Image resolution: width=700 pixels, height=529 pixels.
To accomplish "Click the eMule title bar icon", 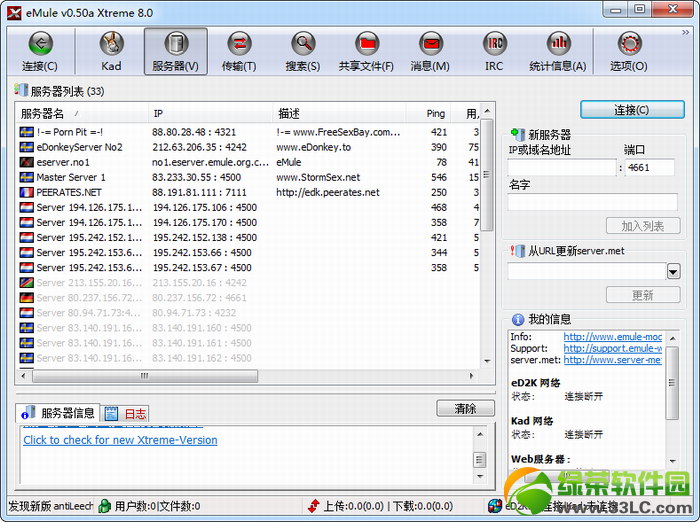I will click(14, 13).
